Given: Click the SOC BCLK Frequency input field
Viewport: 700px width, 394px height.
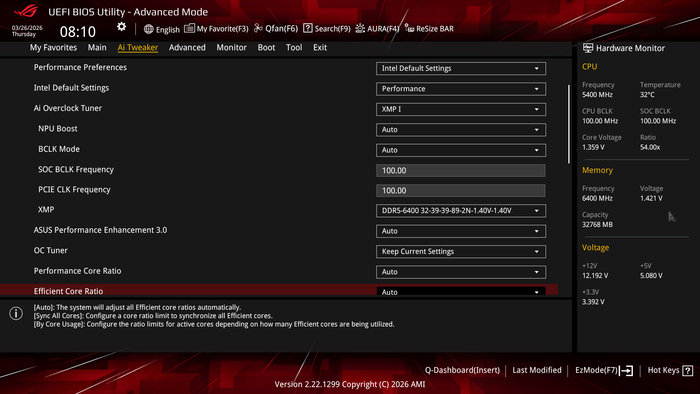Looking at the screenshot, I should click(461, 170).
